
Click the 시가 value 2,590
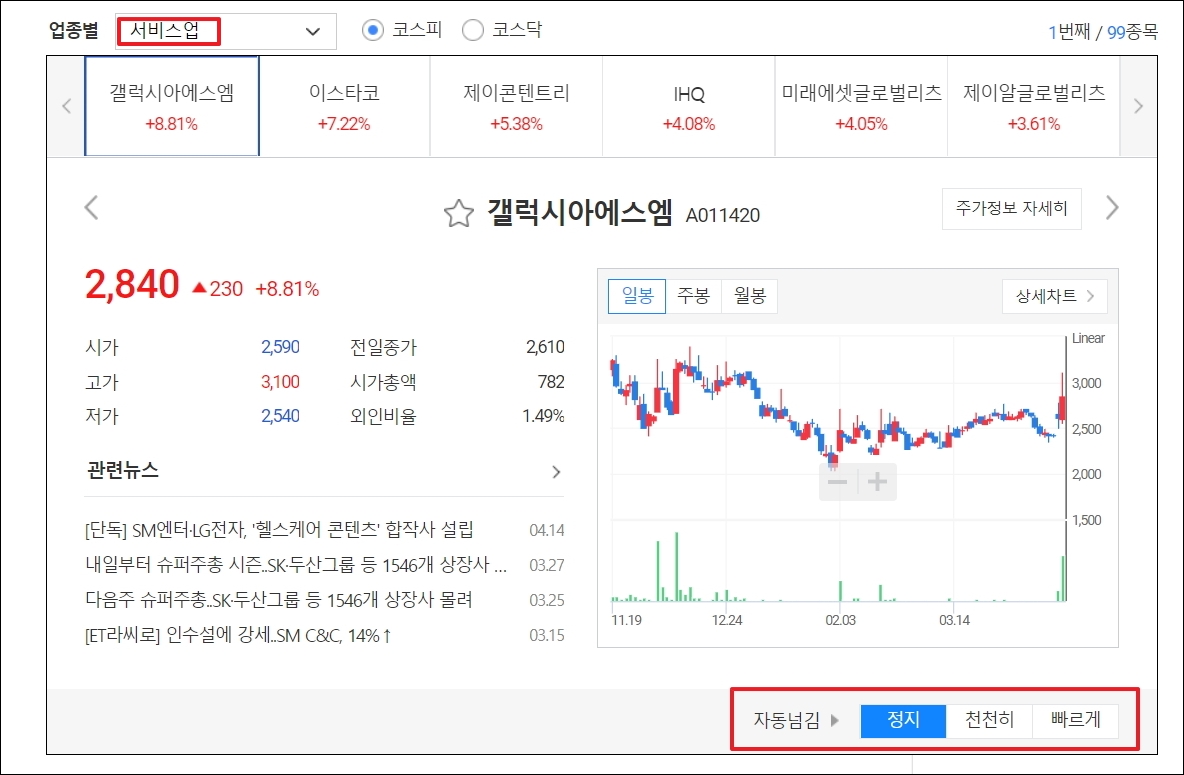tap(280, 347)
